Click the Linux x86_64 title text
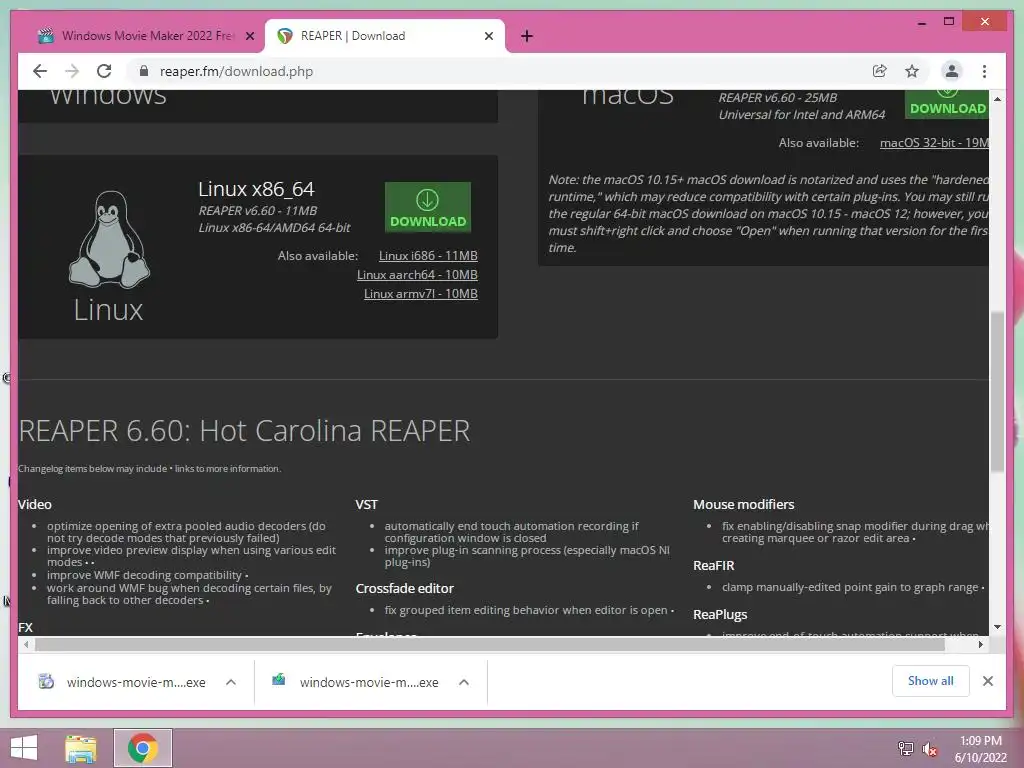This screenshot has width=1024, height=768. point(256,189)
